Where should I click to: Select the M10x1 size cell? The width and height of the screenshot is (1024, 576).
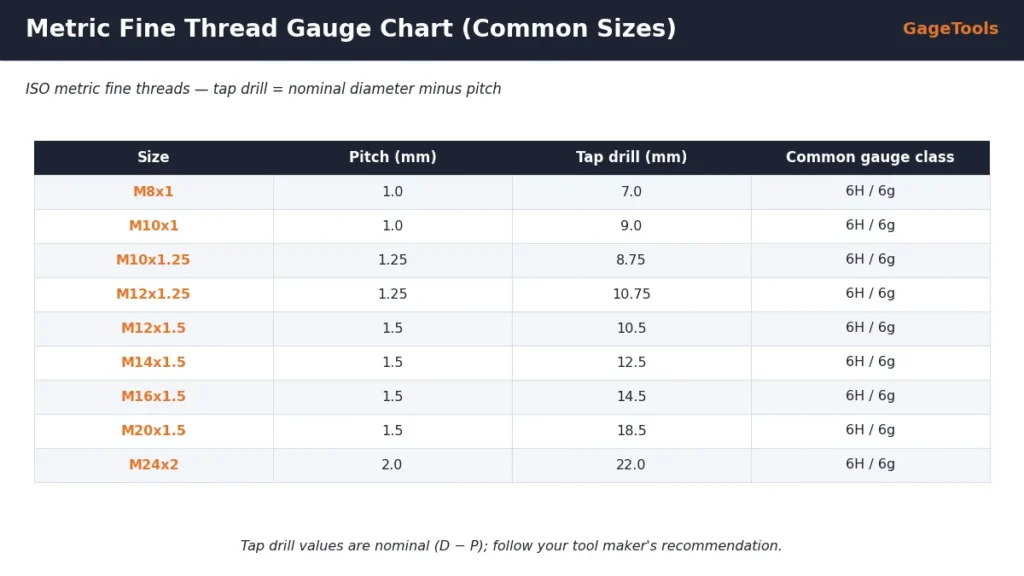coord(153,226)
